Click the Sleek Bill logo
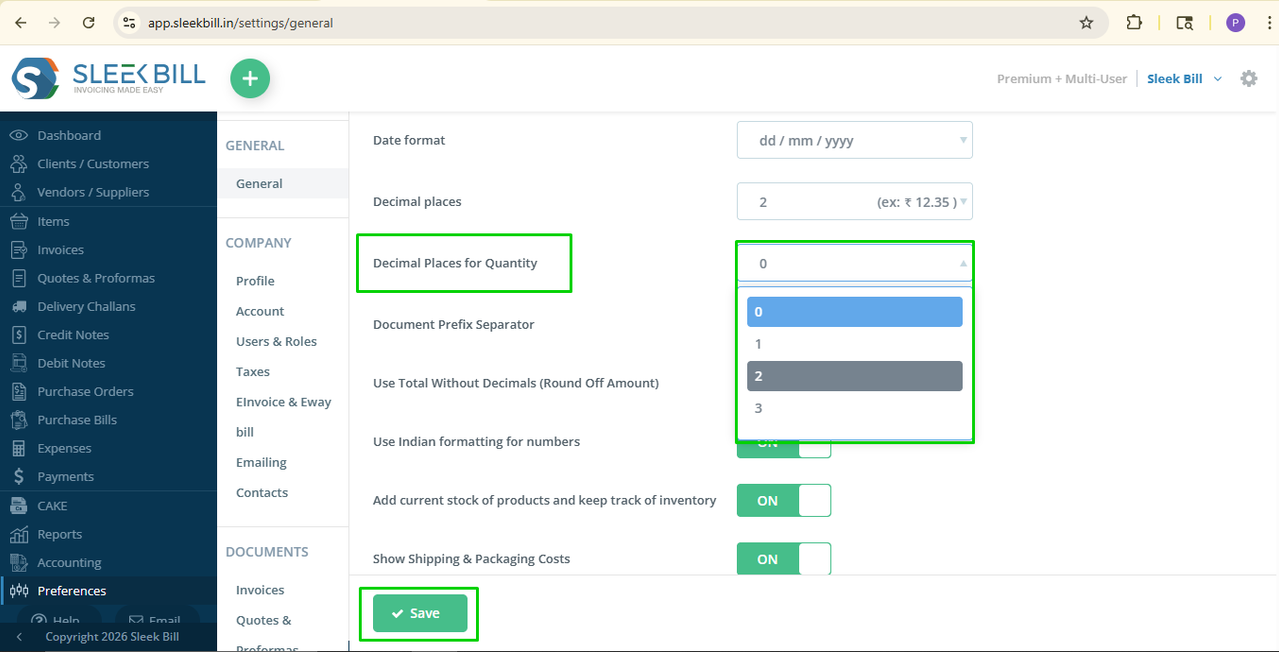 tap(108, 78)
